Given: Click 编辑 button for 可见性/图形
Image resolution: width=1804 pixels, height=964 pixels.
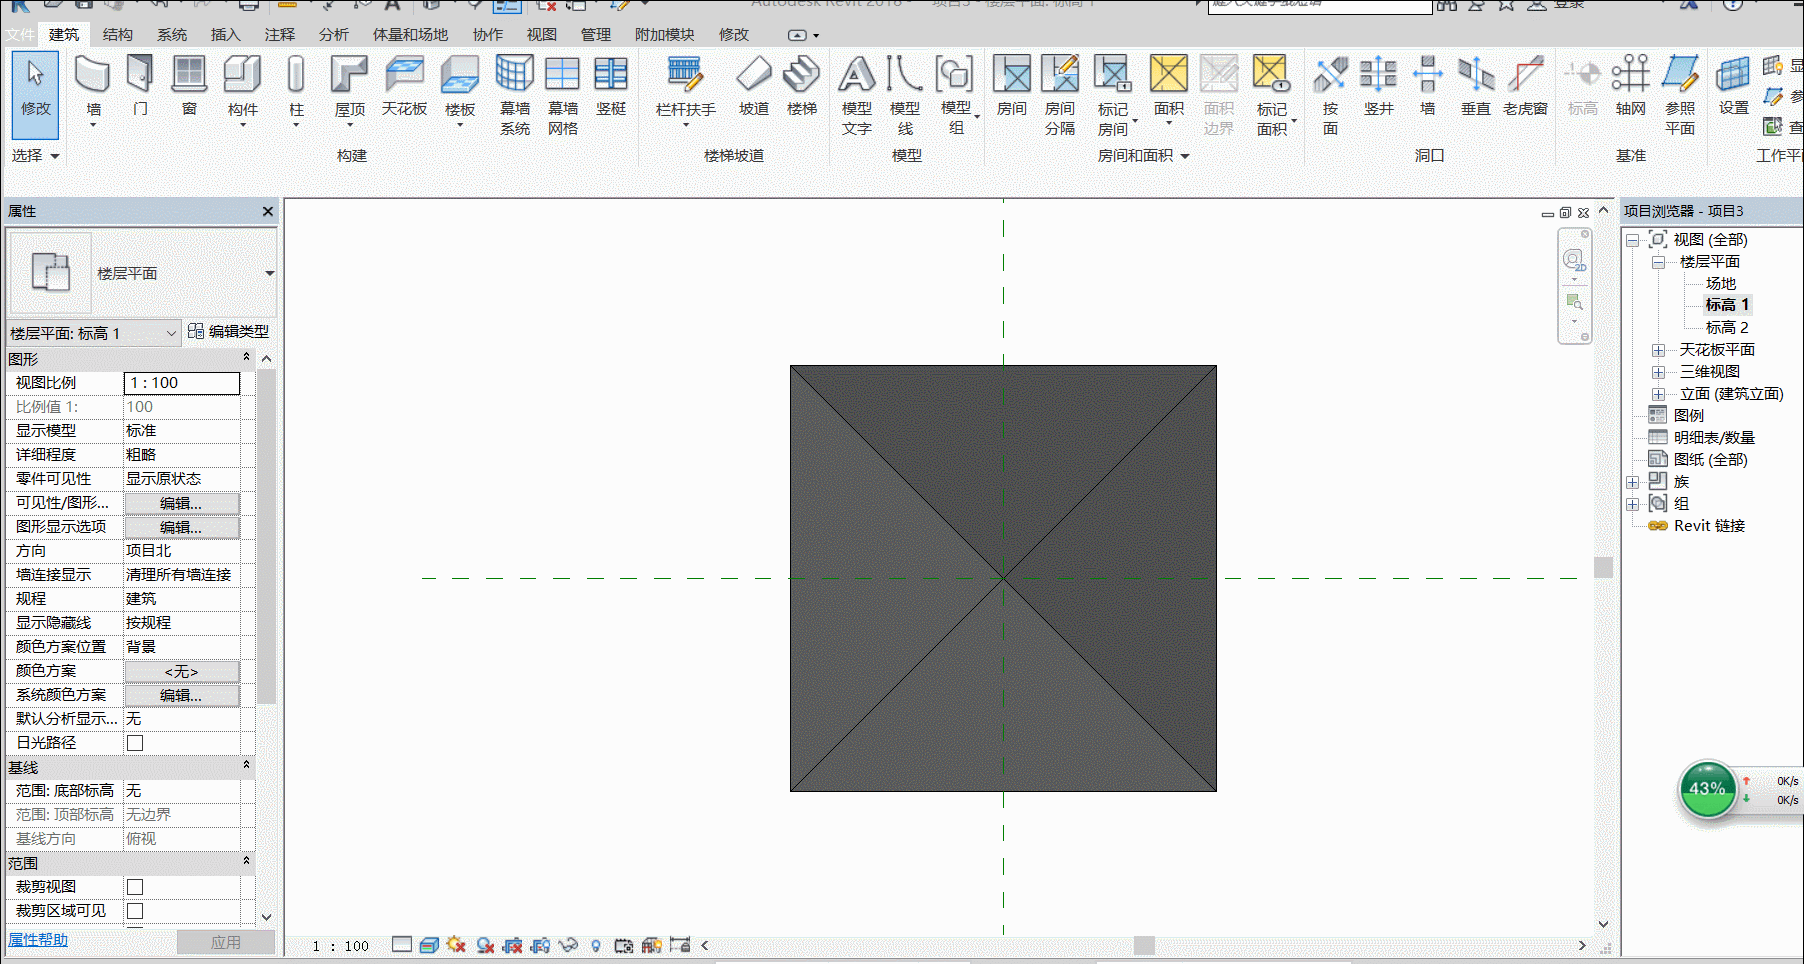Looking at the screenshot, I should coord(181,503).
